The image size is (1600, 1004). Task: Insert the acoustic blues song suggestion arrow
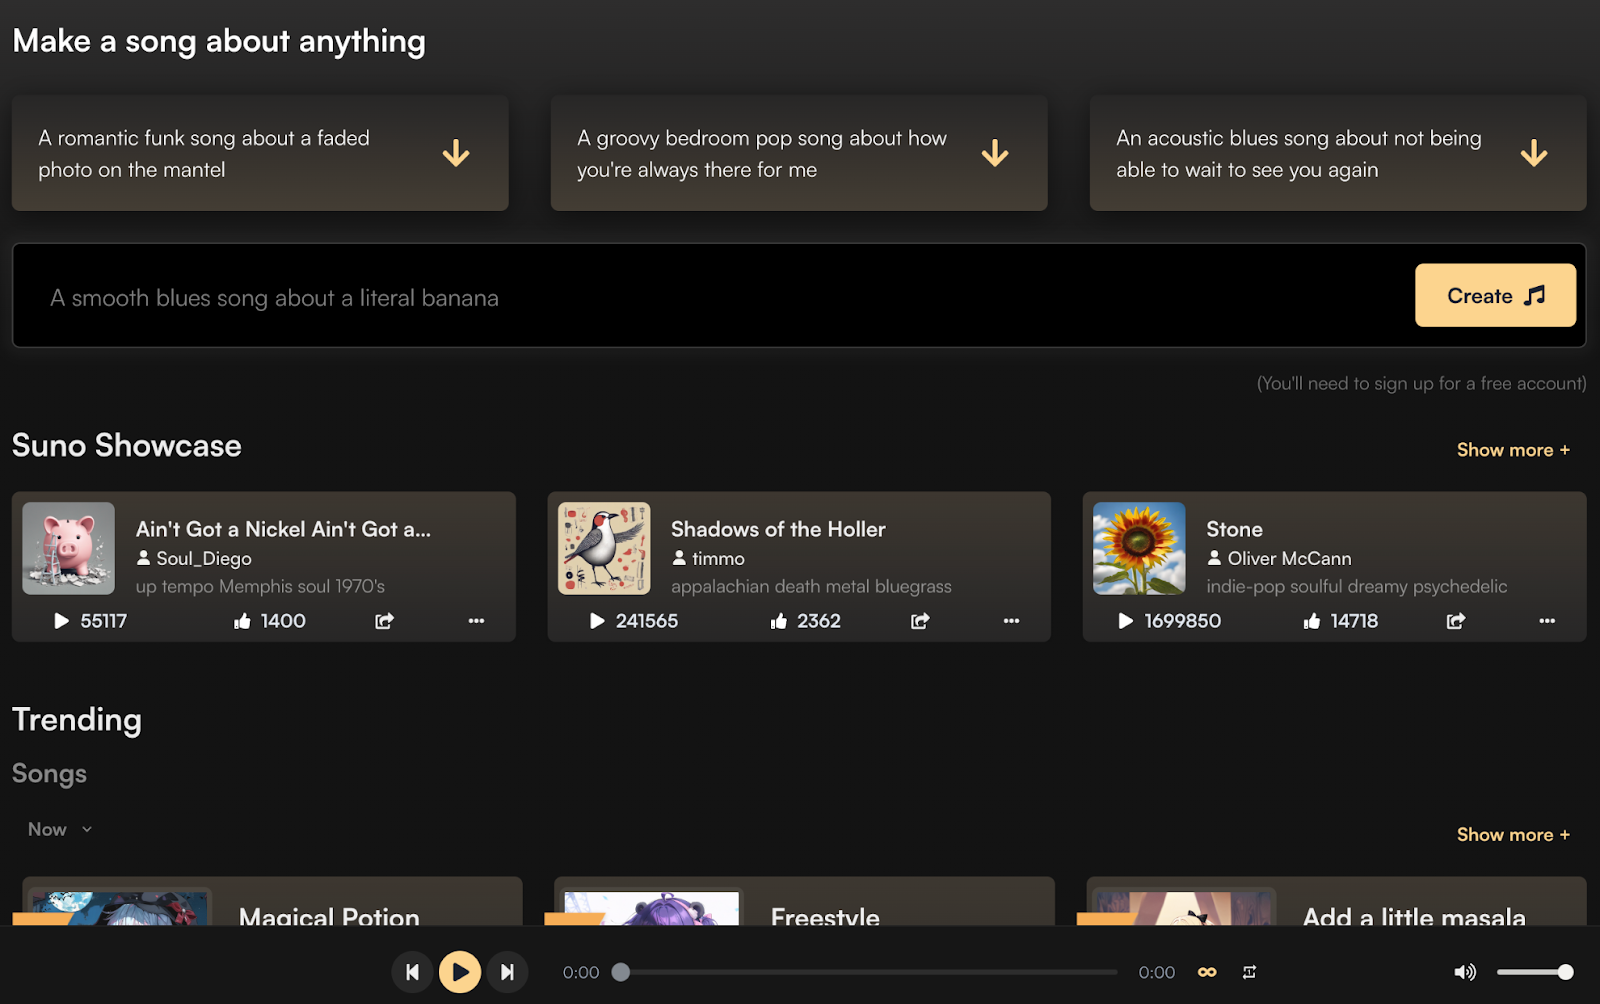point(1533,153)
